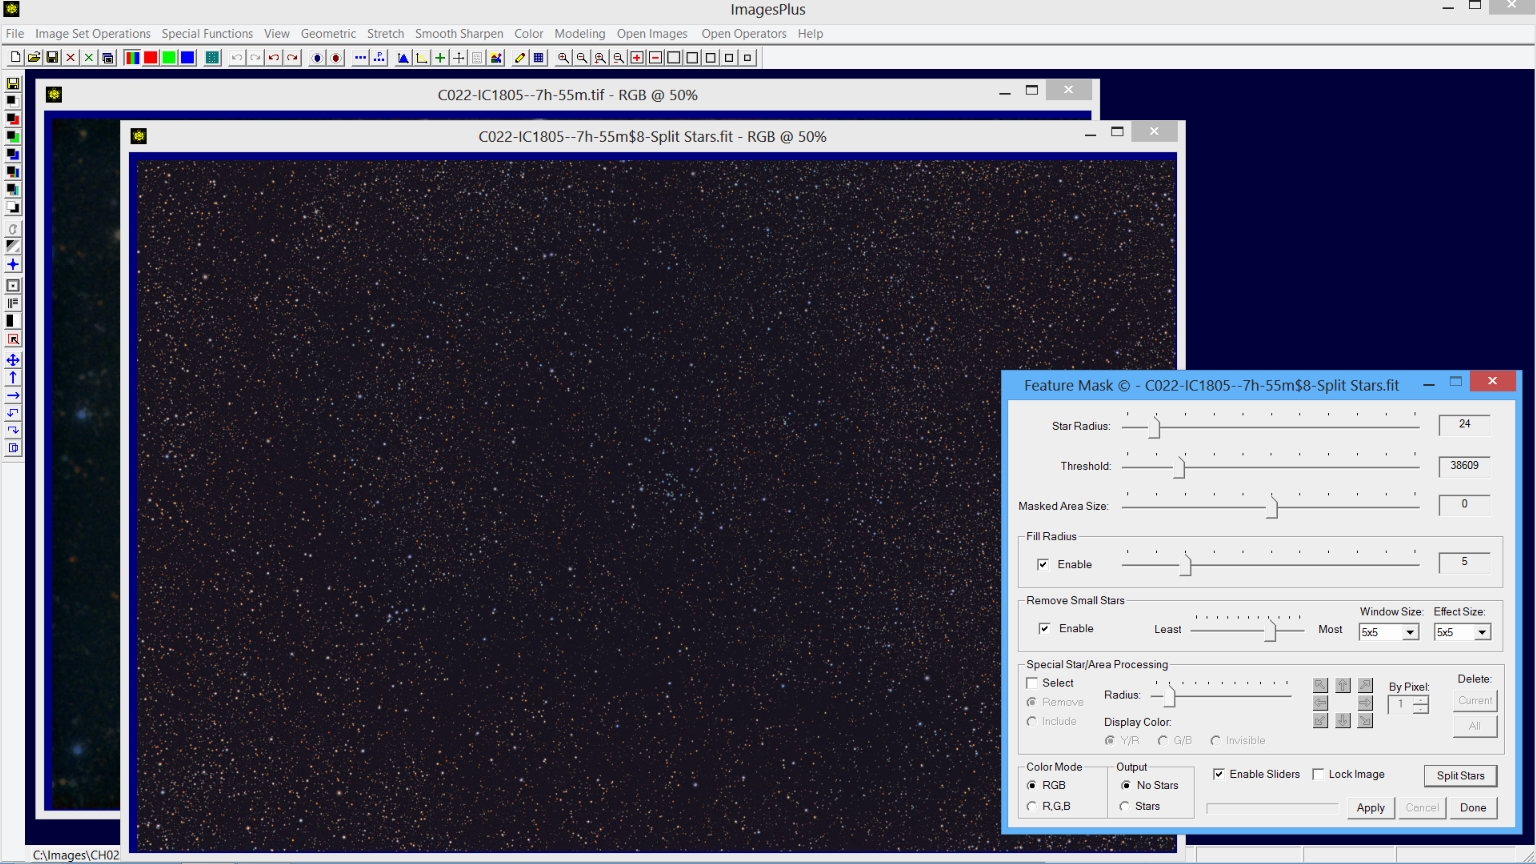Open the Geometric menu

coord(328,33)
